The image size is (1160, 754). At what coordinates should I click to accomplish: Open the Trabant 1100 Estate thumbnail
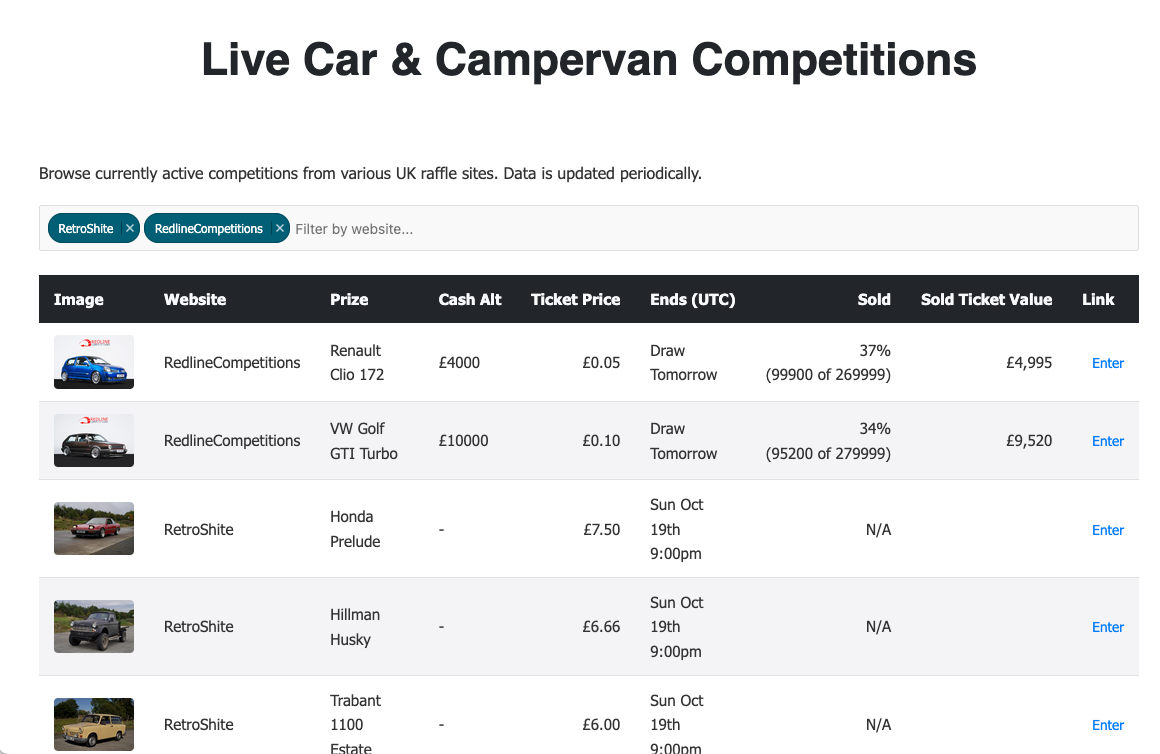93,724
